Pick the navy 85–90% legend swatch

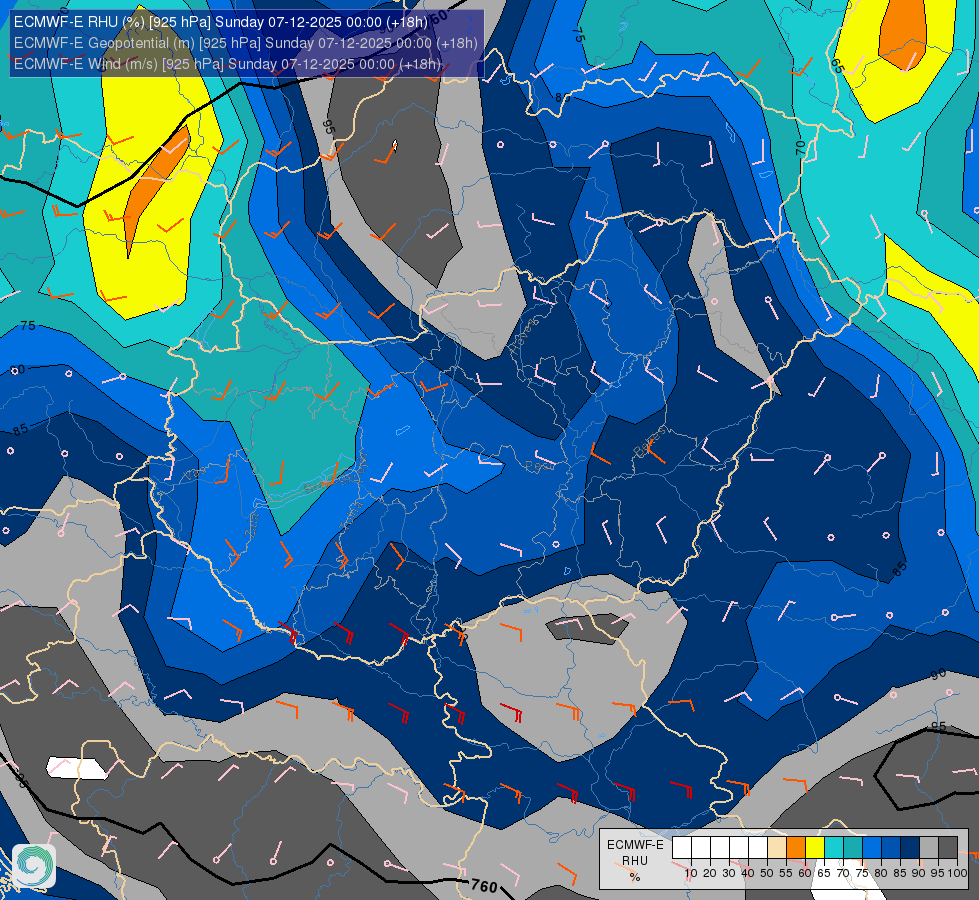coord(910,848)
